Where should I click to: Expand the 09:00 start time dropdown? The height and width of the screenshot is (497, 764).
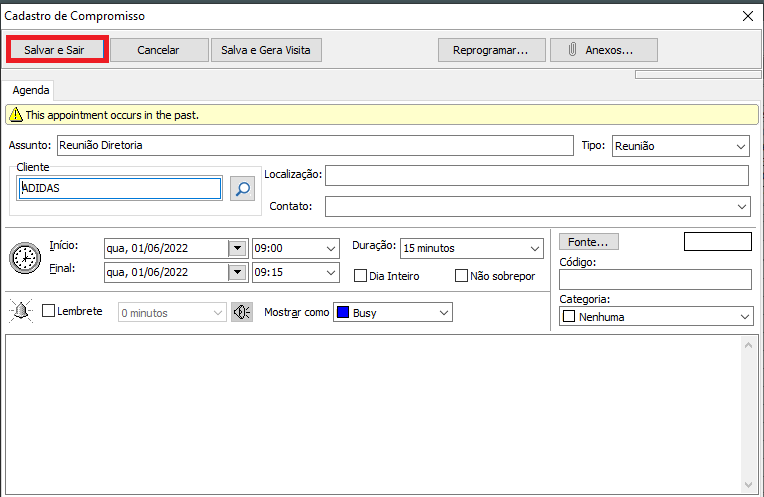coord(331,248)
